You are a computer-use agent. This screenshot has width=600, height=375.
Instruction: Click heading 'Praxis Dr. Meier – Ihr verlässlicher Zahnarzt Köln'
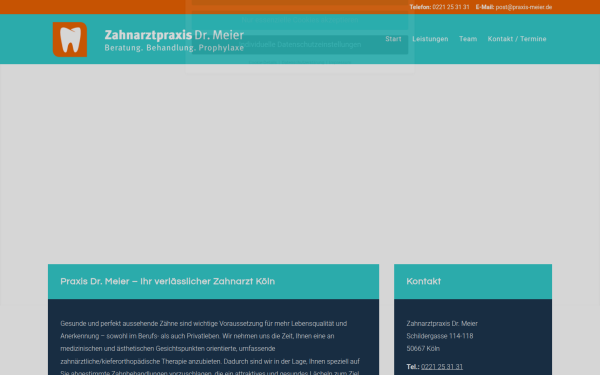pyautogui.click(x=168, y=281)
